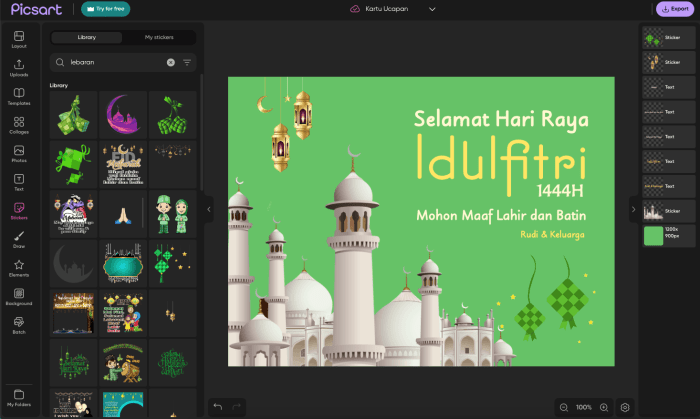Select the Idulfitri title on canvas
The image size is (700, 419).
point(501,163)
